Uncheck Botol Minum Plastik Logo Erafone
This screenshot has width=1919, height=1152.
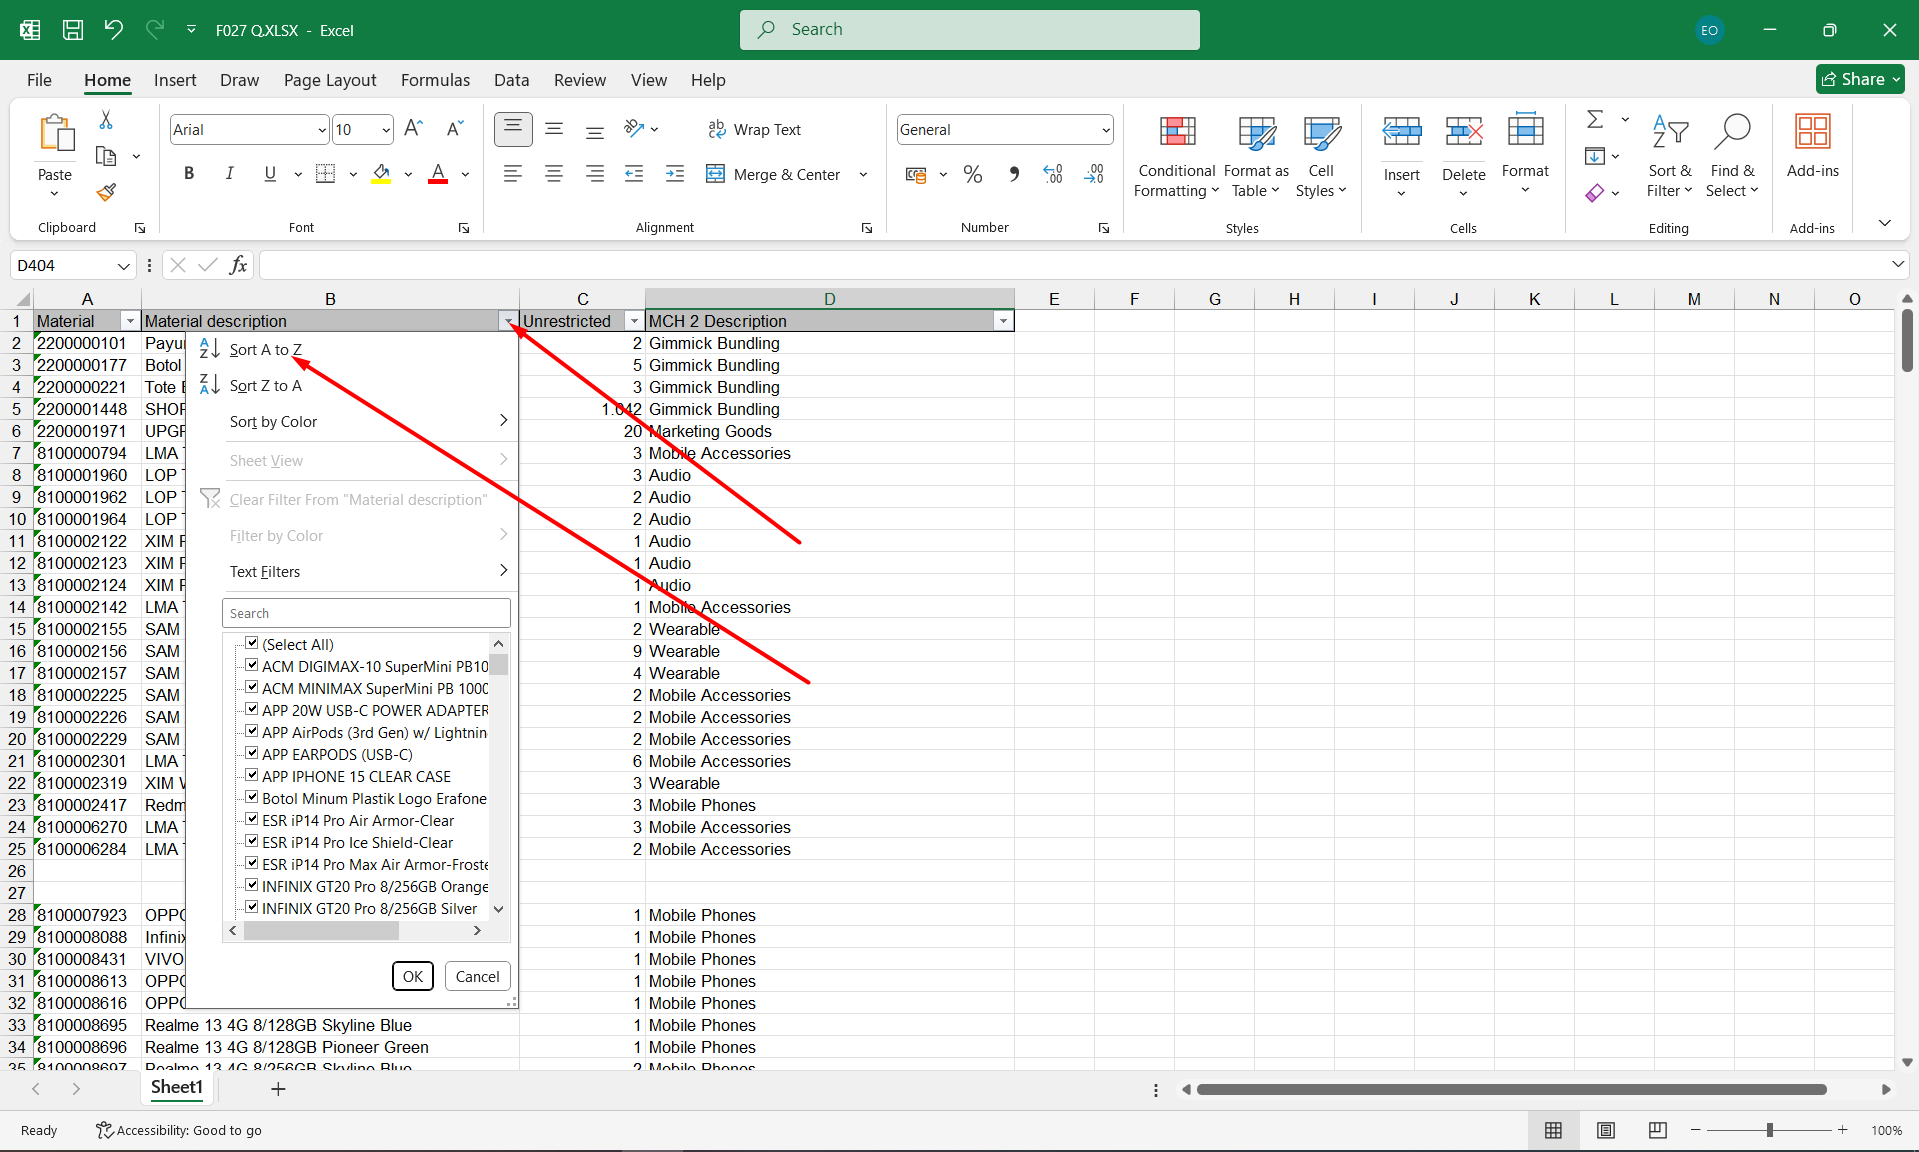tap(252, 798)
